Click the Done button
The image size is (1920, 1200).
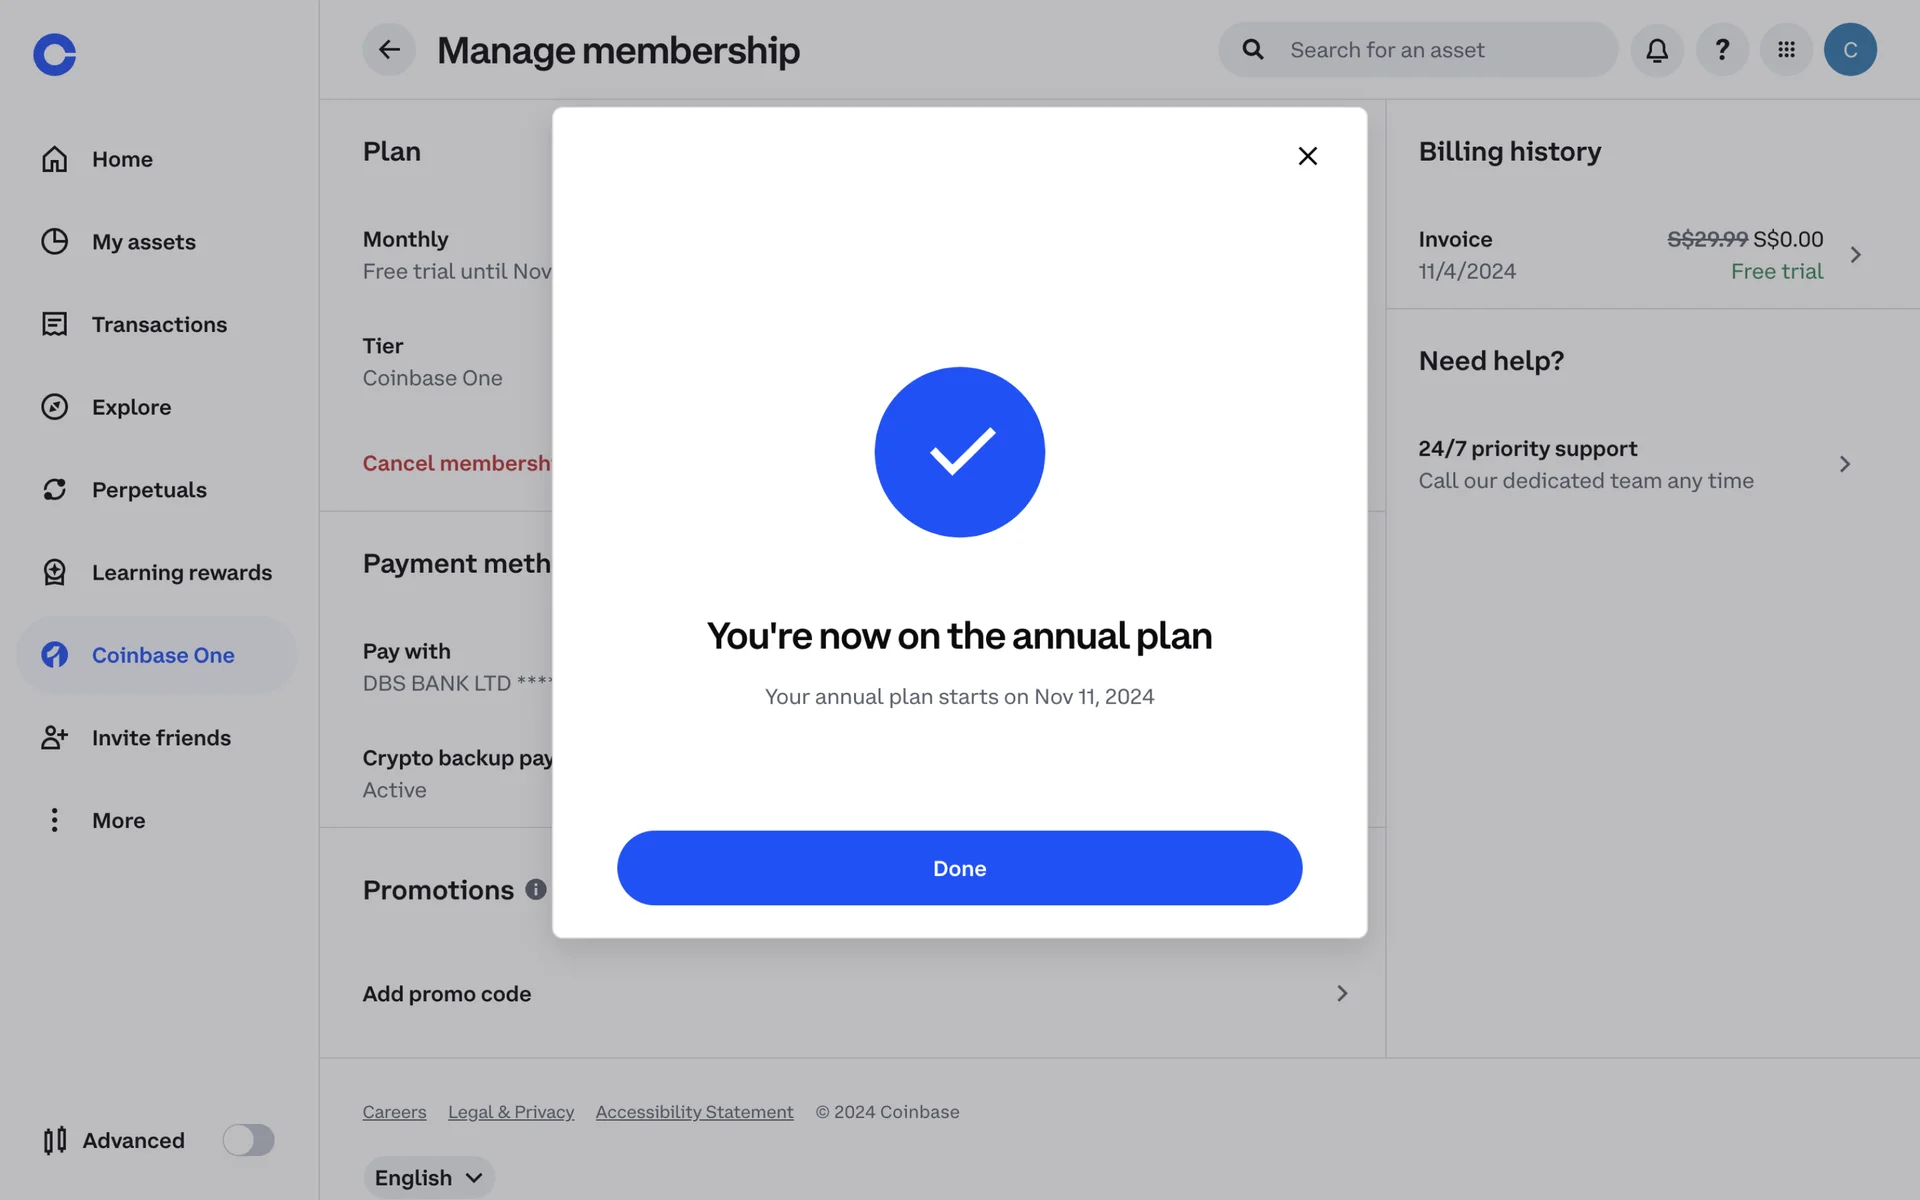(x=959, y=868)
